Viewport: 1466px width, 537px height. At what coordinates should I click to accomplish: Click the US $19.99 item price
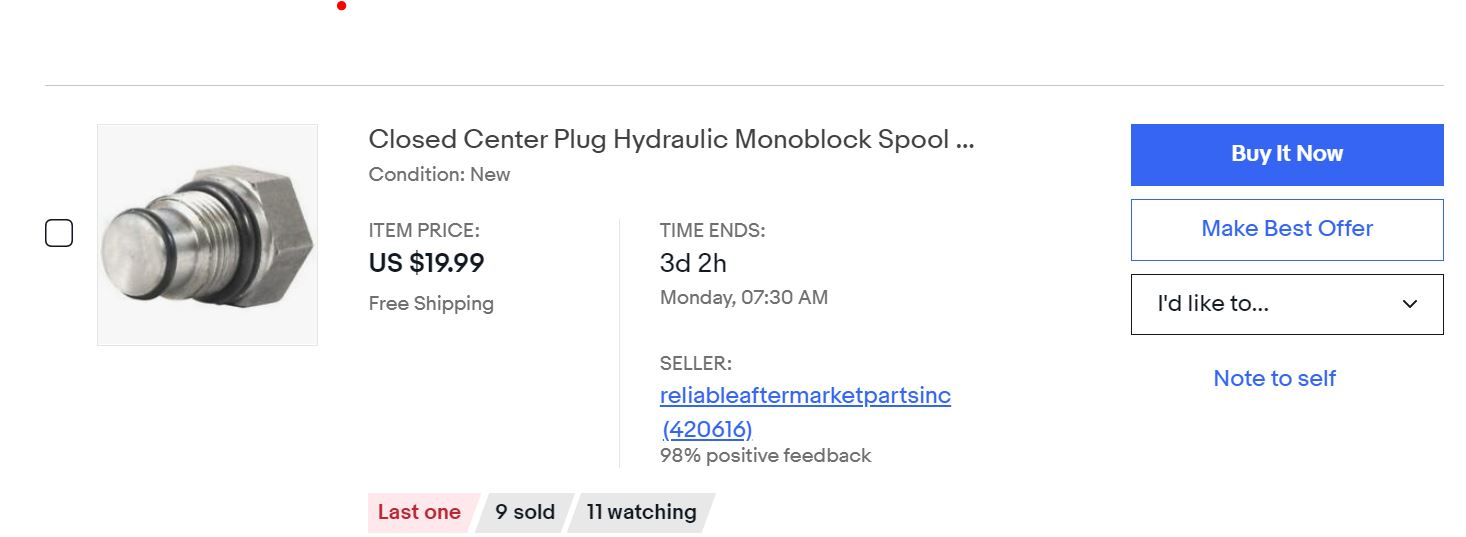(x=426, y=263)
